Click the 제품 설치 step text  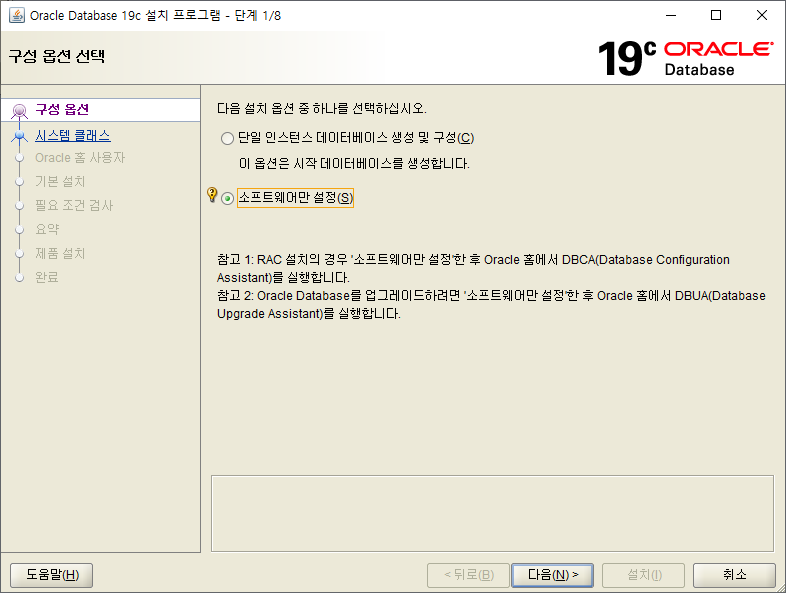60,253
